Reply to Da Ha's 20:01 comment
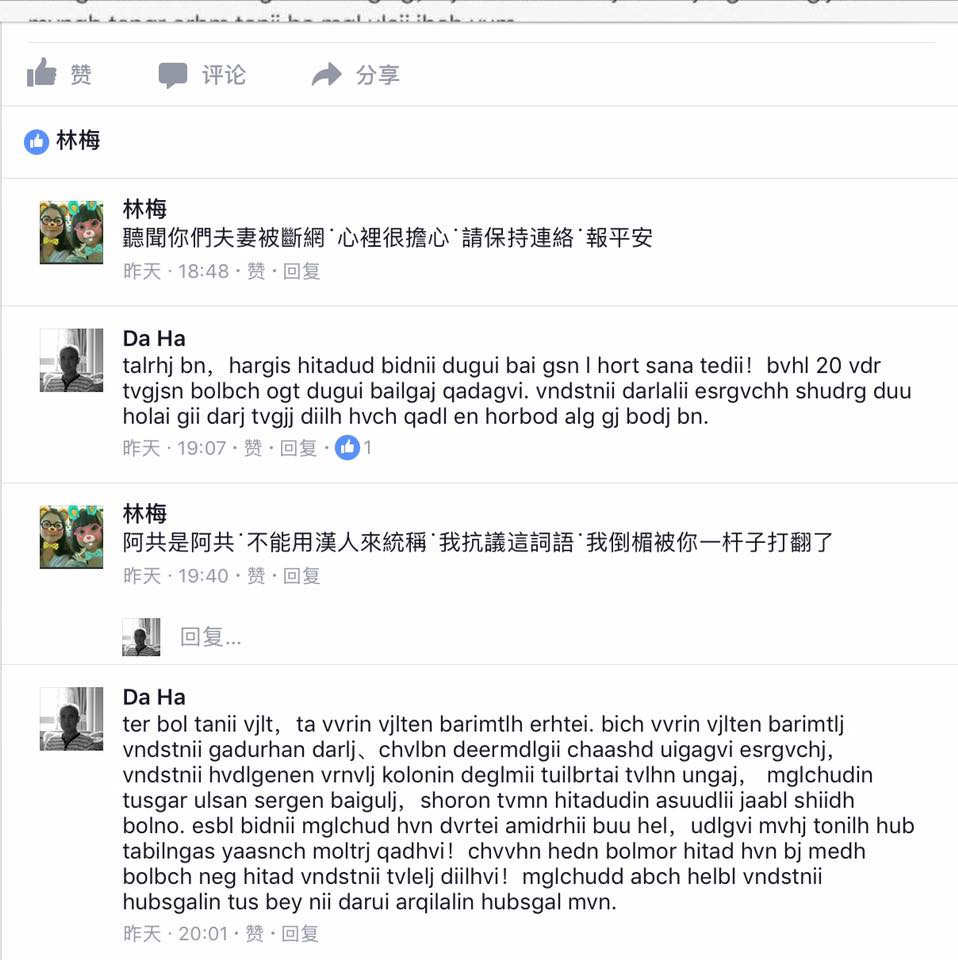Image resolution: width=958 pixels, height=960 pixels. tap(300, 933)
